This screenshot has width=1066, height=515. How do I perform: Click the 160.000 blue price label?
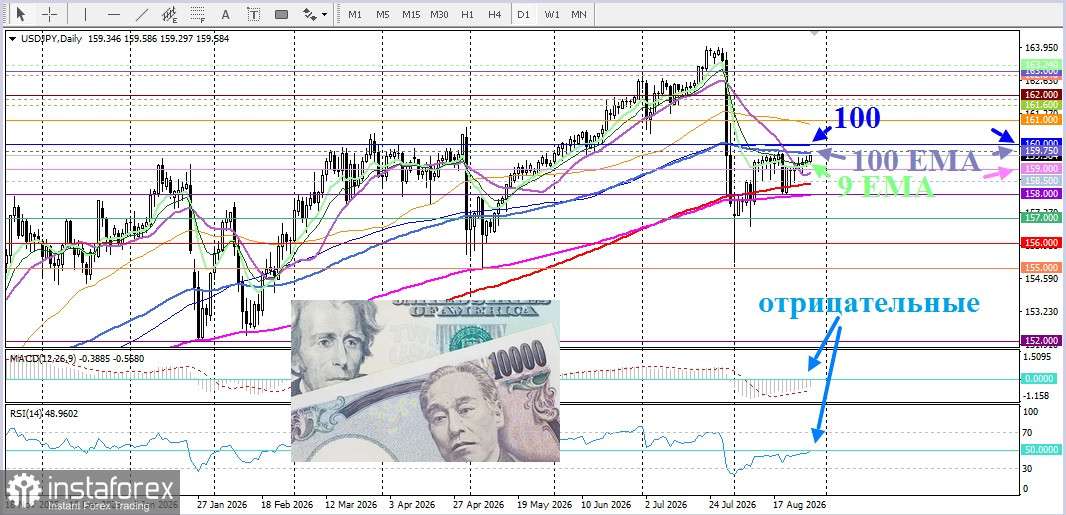tap(1041, 143)
